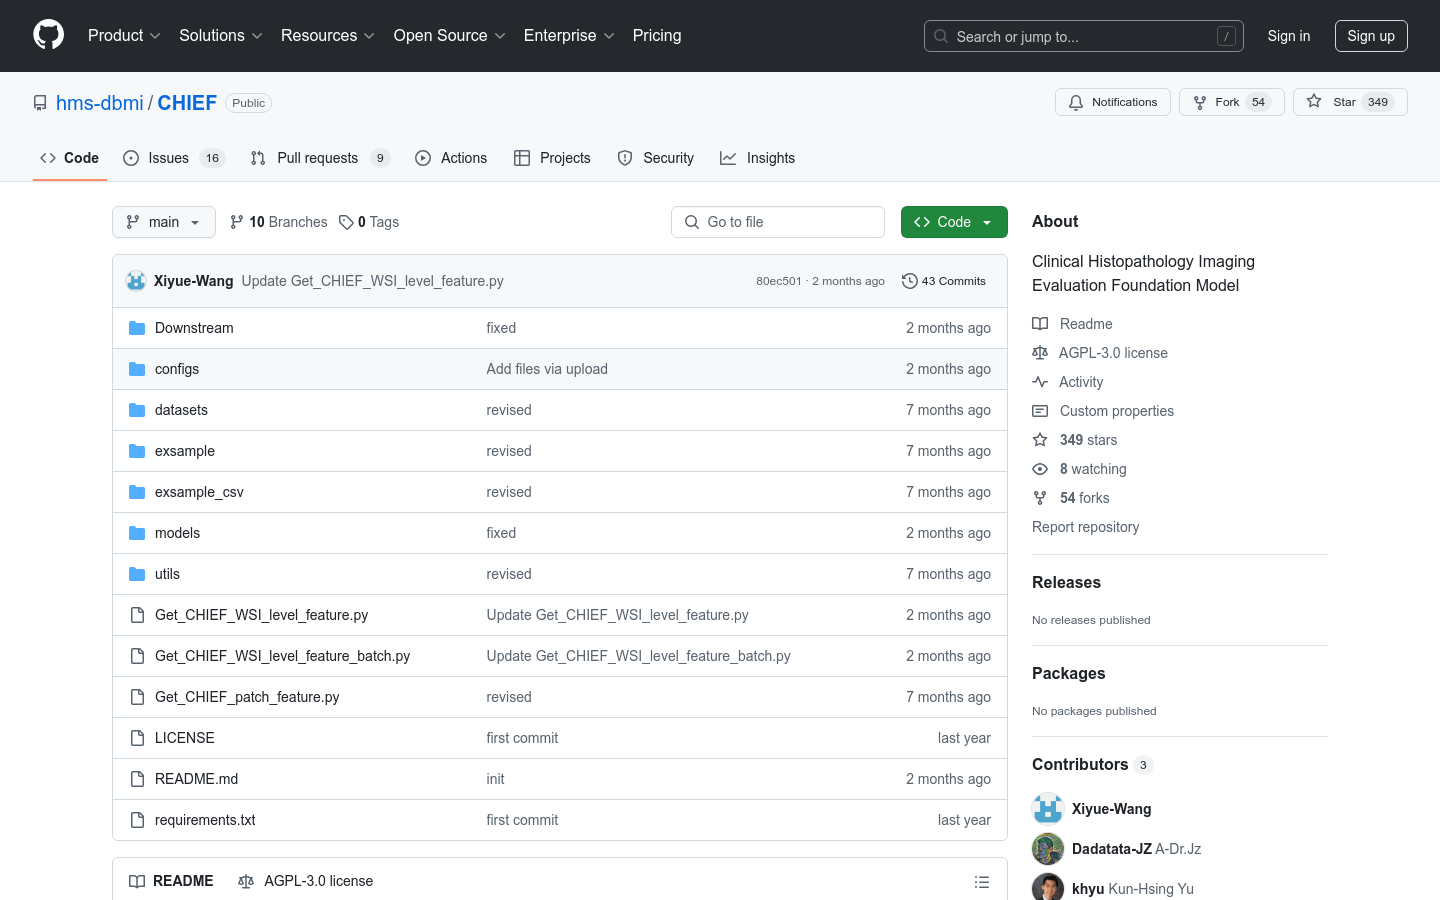Expand the Product menu
The height and width of the screenshot is (900, 1440).
124,35
